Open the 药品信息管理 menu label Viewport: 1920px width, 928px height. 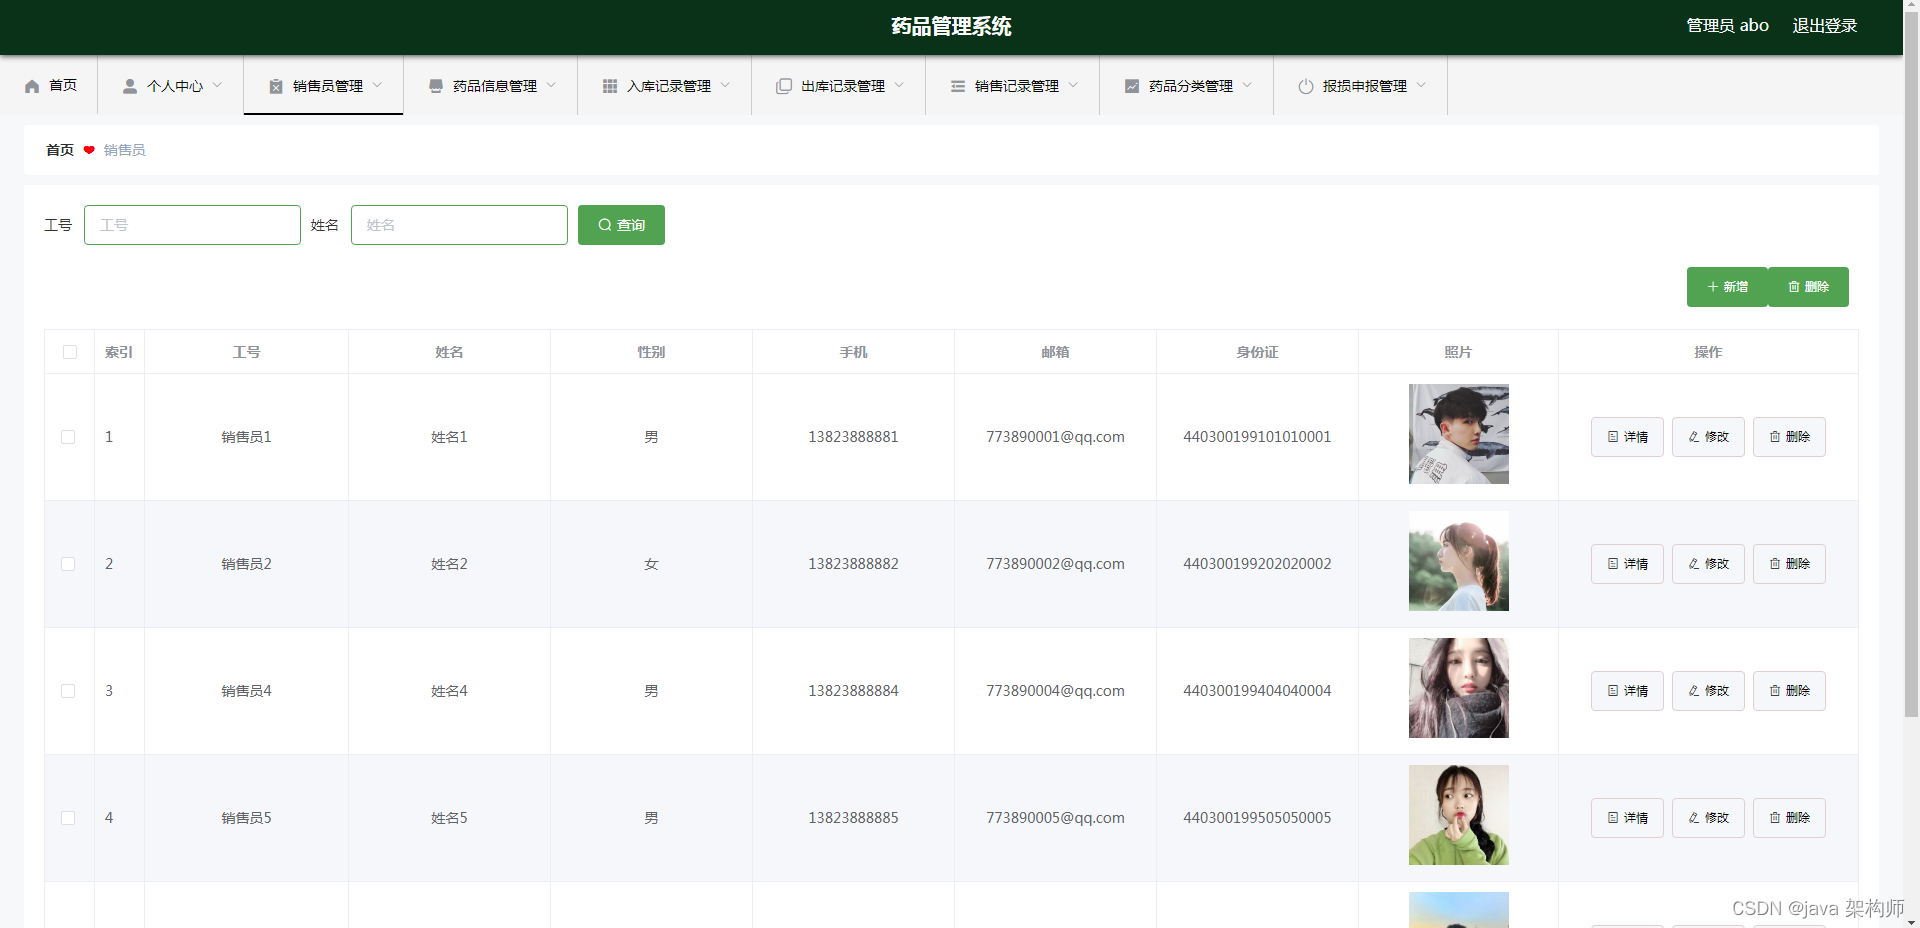coord(495,86)
